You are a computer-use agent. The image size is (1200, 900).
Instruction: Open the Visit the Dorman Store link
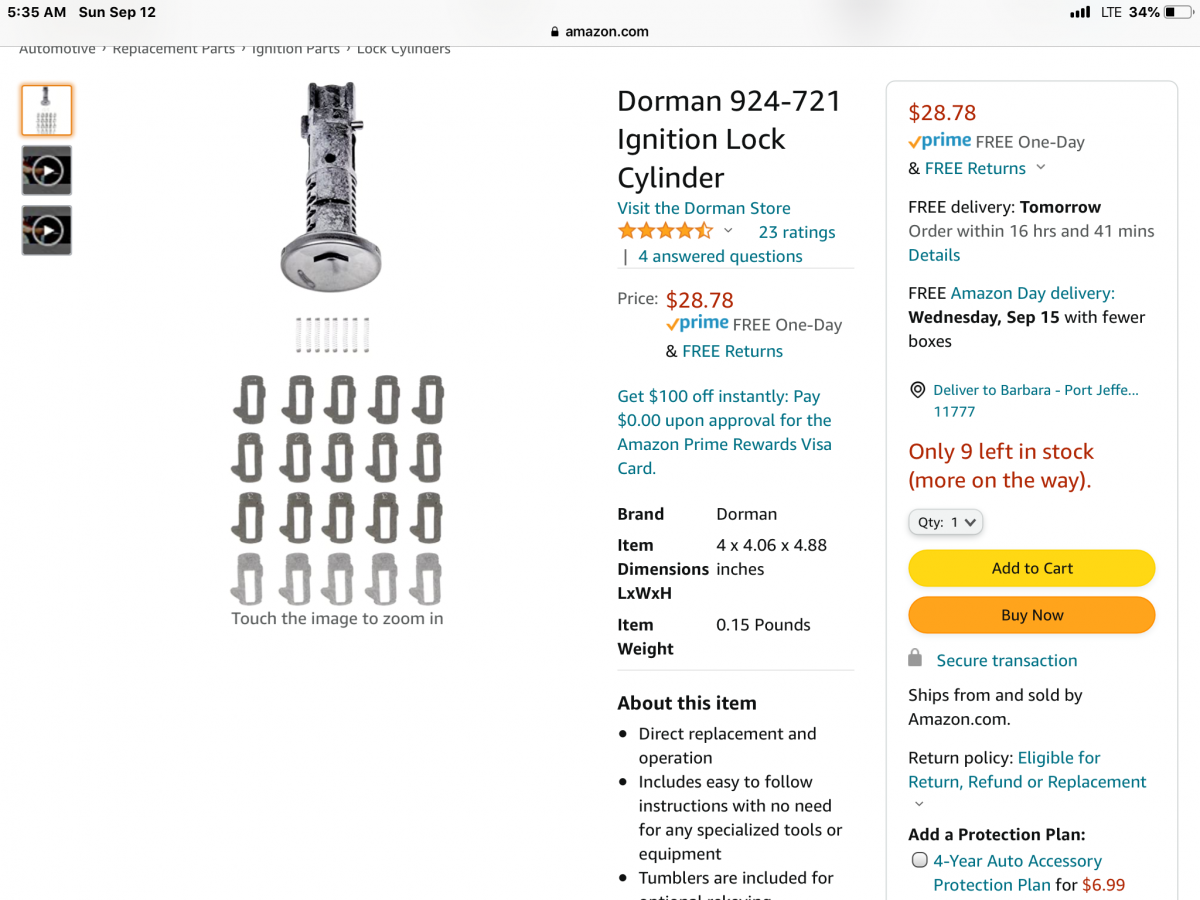tap(703, 207)
